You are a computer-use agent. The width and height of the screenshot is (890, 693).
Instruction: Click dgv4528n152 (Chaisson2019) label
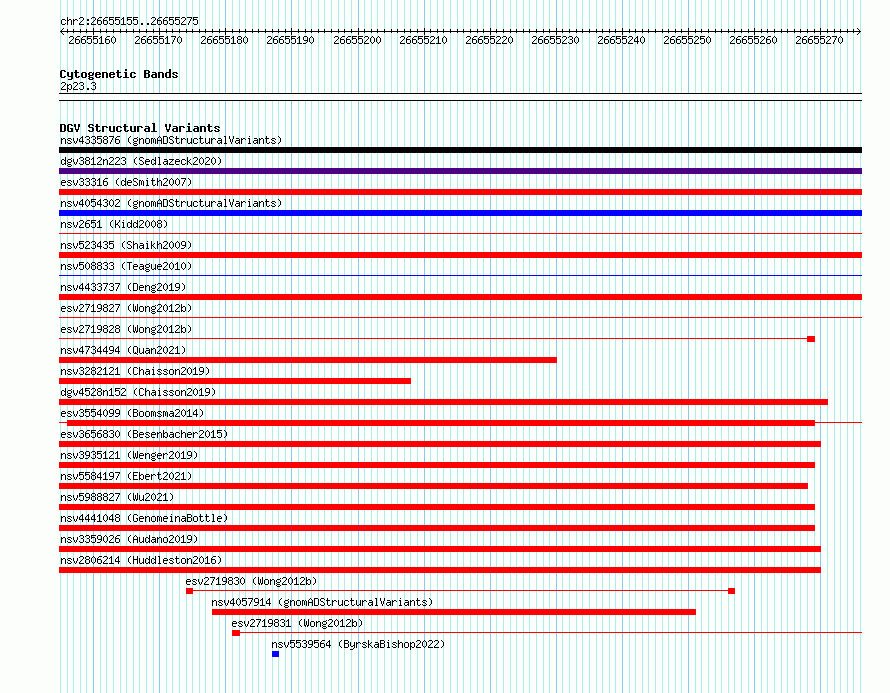pyautogui.click(x=138, y=392)
